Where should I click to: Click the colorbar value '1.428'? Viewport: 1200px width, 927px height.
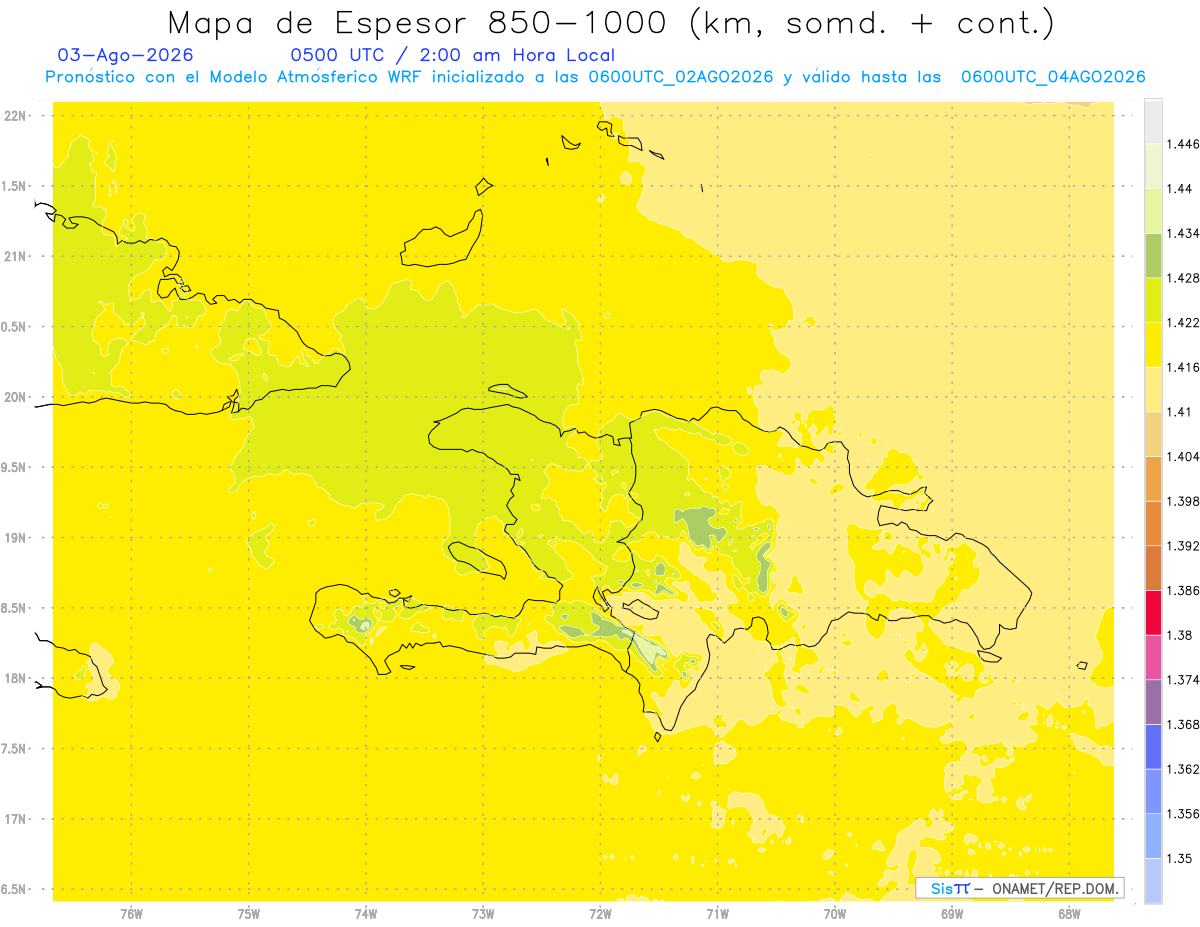(x=1183, y=278)
